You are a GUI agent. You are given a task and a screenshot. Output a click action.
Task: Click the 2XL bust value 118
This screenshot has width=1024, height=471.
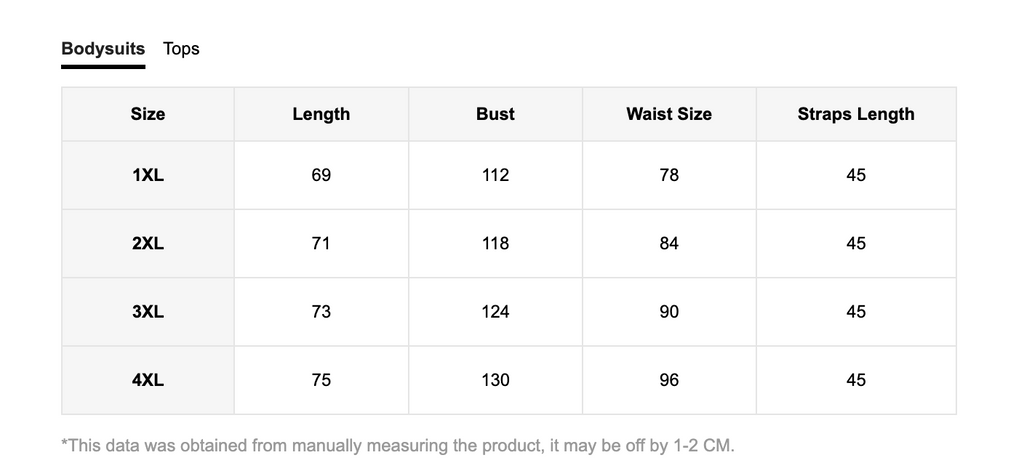(x=495, y=244)
